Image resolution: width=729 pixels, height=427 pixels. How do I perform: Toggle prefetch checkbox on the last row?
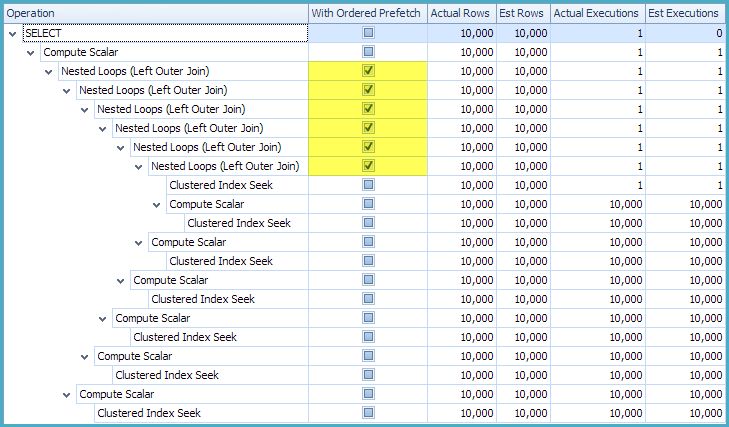coord(368,413)
